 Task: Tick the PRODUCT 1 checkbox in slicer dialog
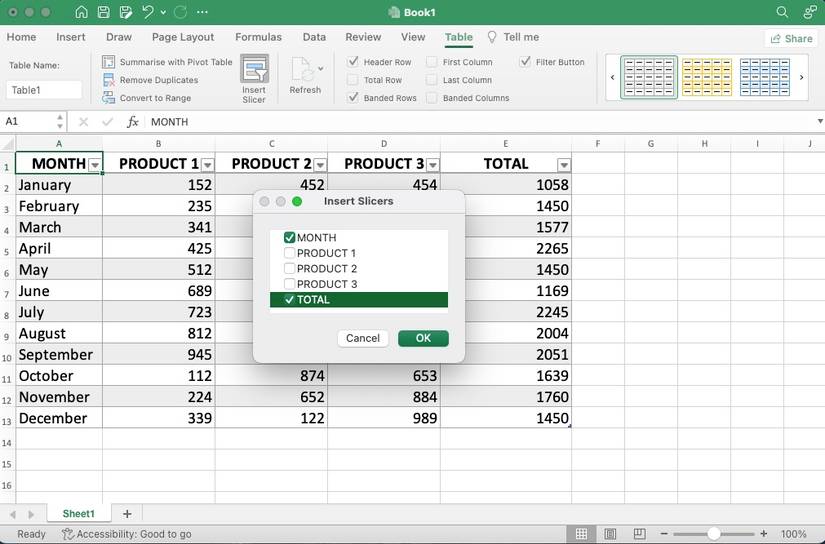point(290,253)
